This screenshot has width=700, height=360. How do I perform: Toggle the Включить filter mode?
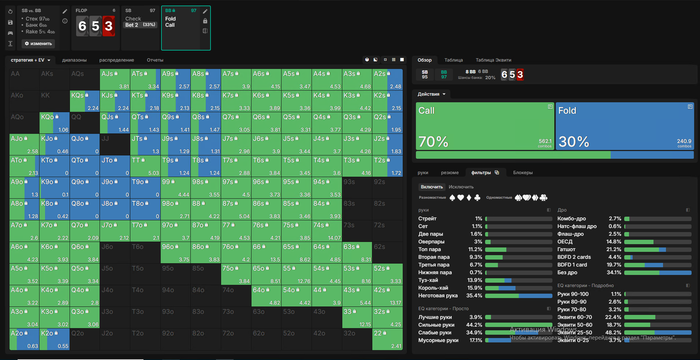coord(432,187)
